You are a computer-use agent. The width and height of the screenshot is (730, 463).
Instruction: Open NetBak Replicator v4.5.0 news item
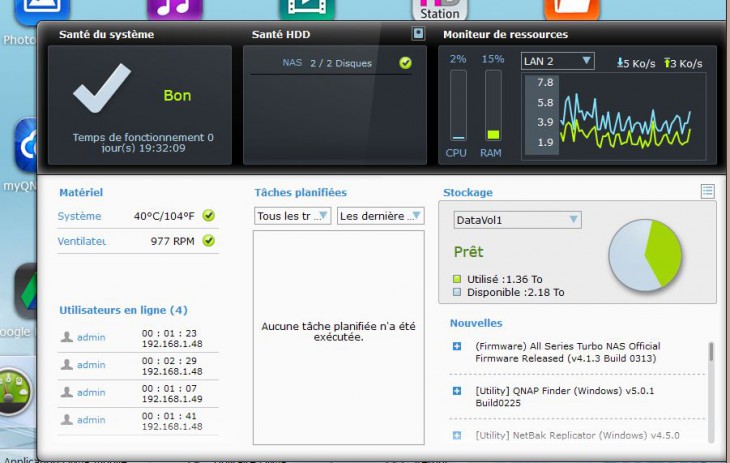[577, 435]
